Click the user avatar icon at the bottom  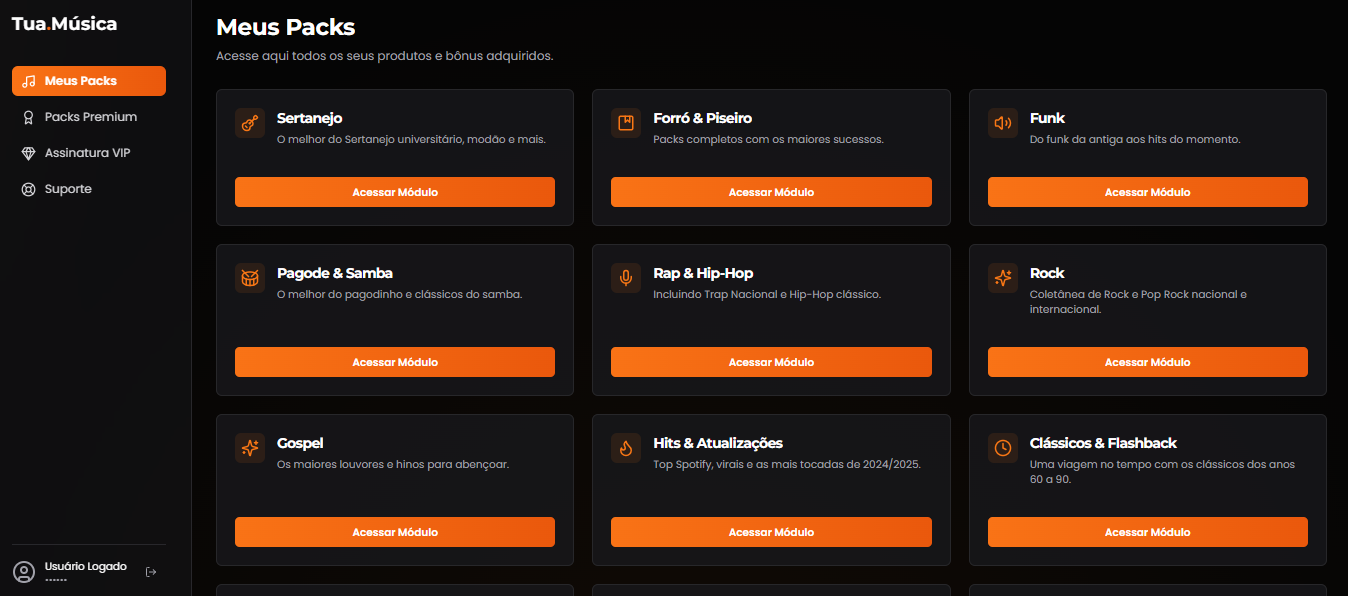(x=22, y=569)
